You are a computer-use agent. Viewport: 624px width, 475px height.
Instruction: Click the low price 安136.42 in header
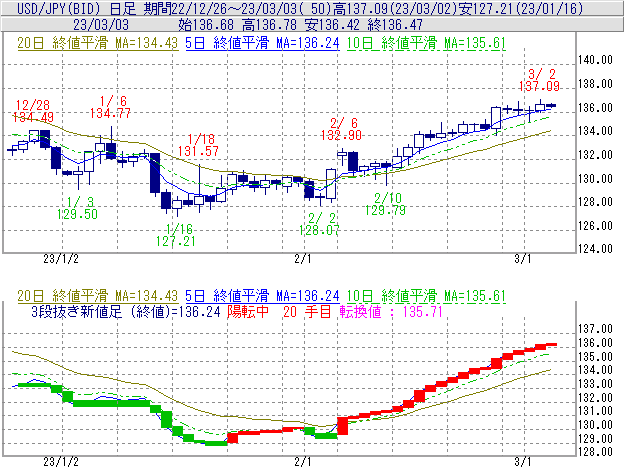point(332,25)
